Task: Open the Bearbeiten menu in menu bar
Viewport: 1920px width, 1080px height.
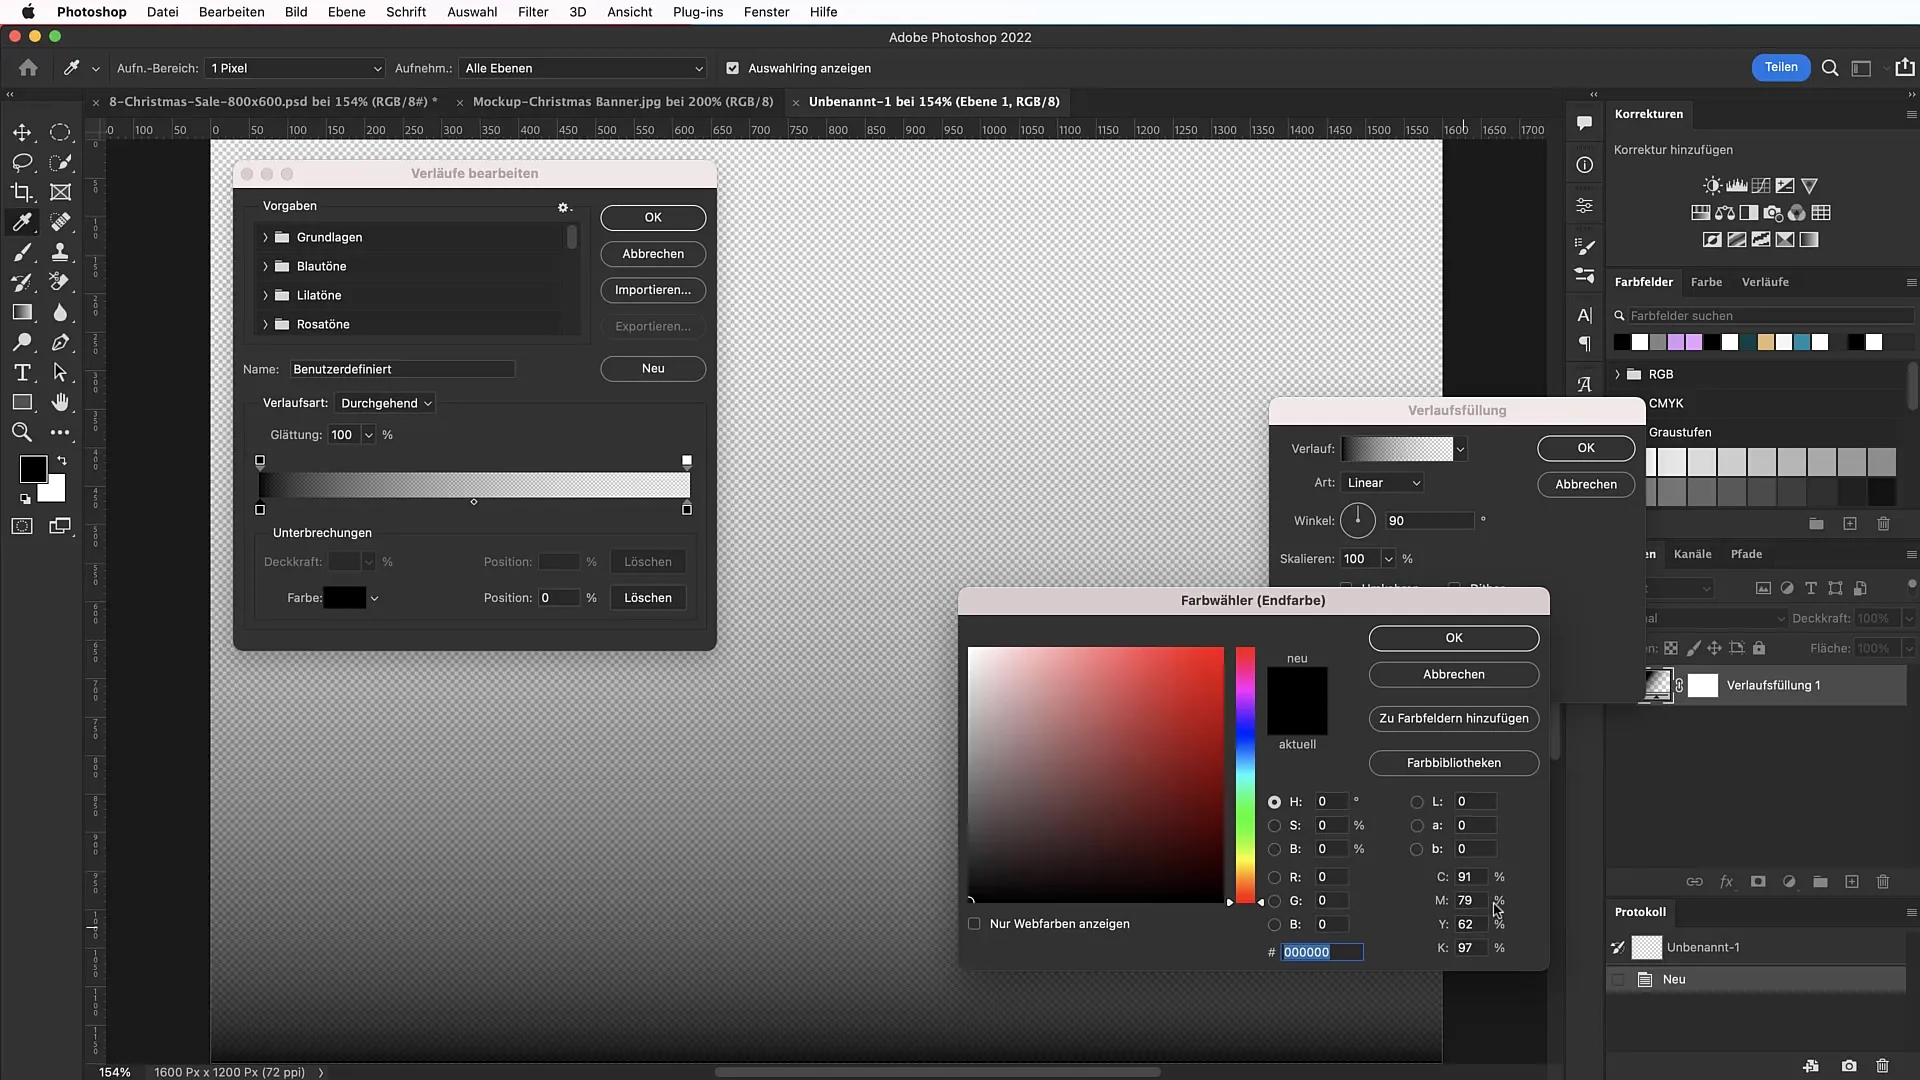Action: (x=231, y=12)
